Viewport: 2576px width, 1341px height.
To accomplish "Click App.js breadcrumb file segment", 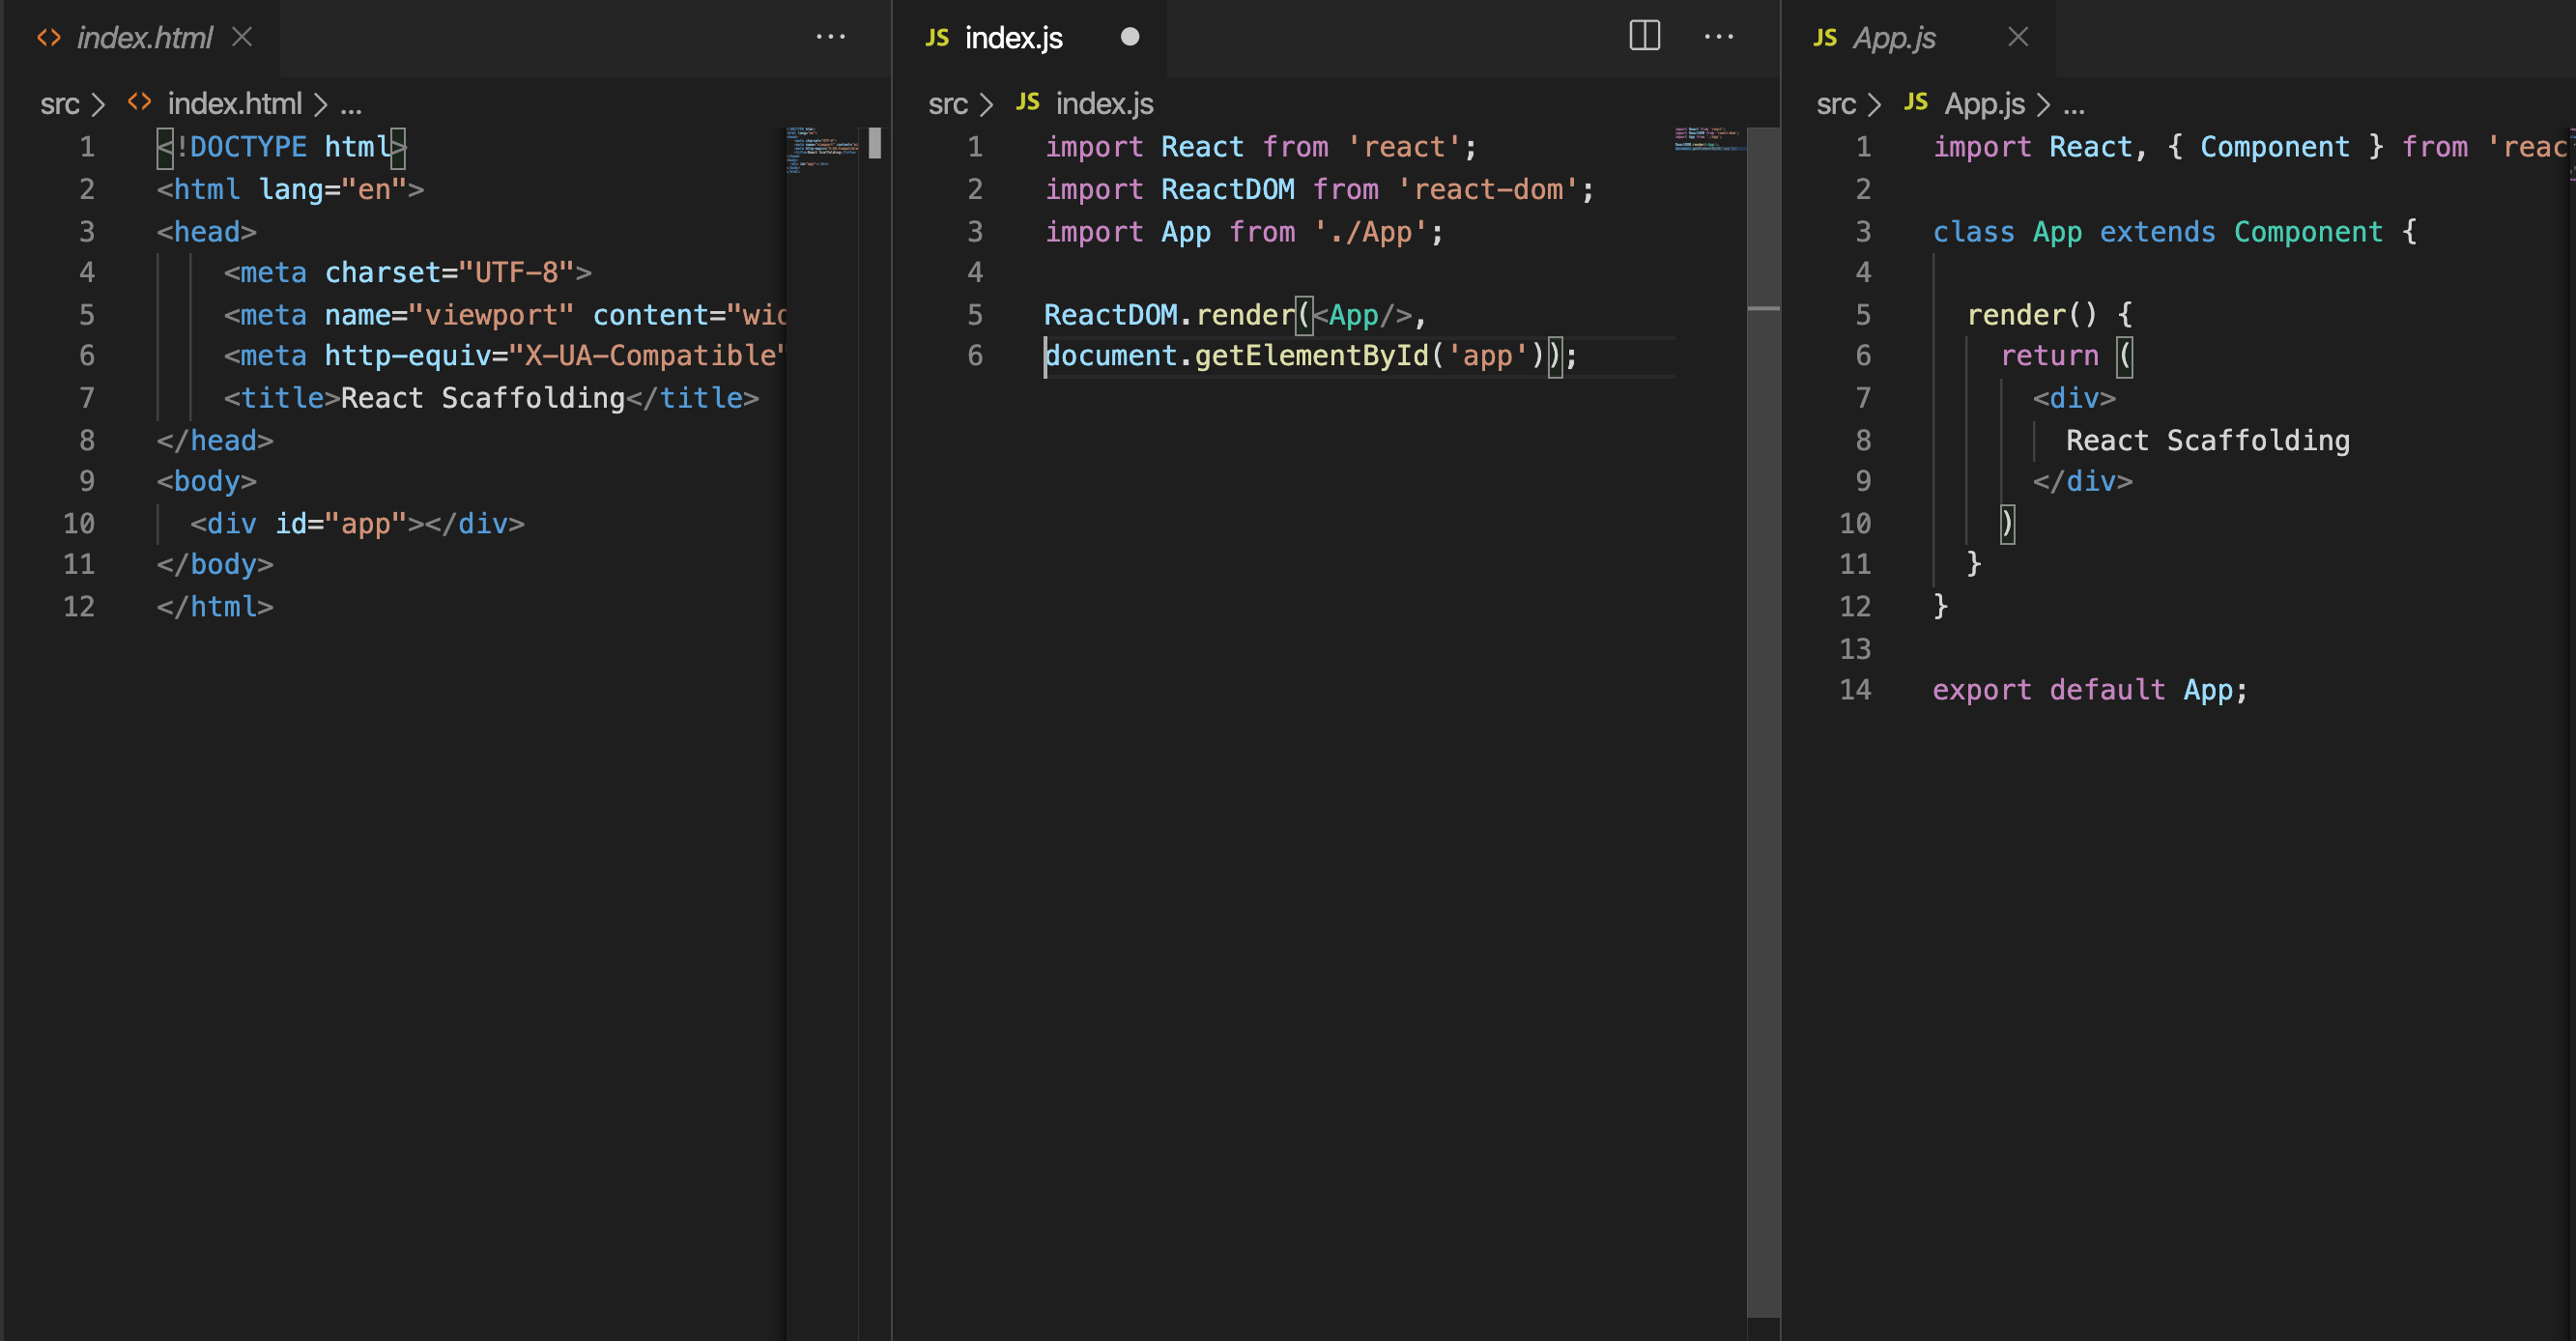I will click(1984, 104).
